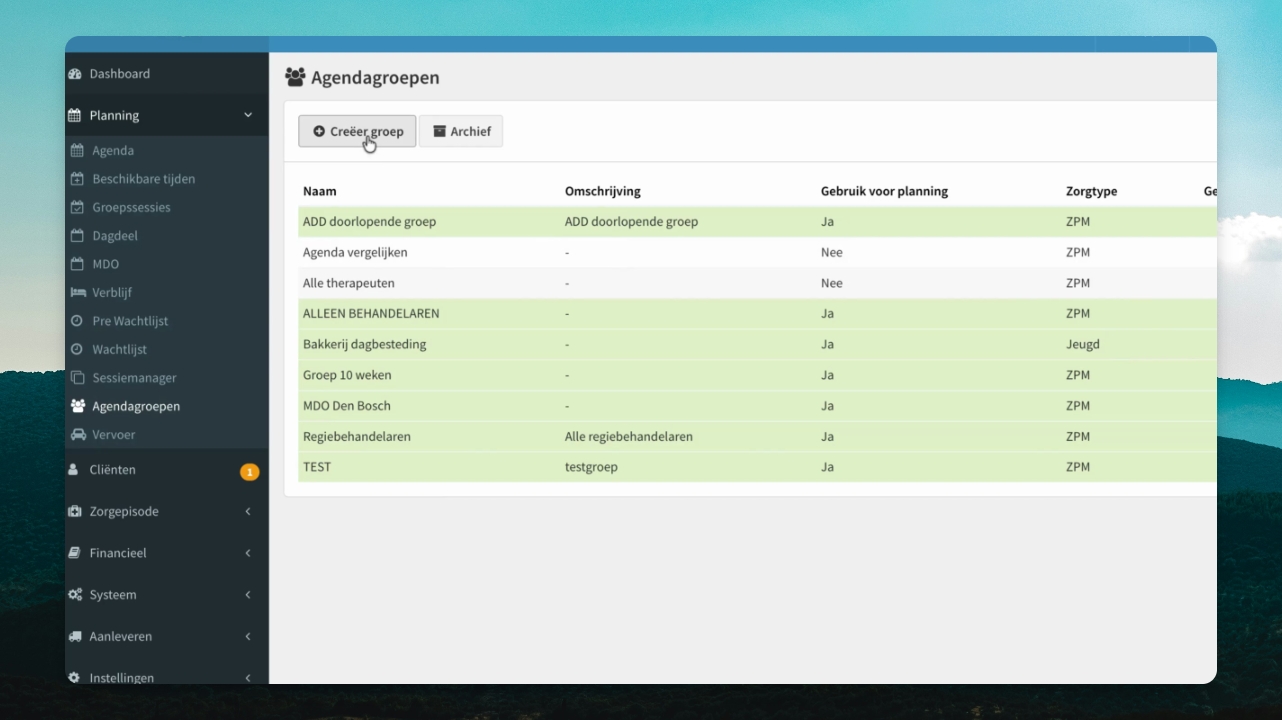Click the testgroep description cell
Image resolution: width=1282 pixels, height=720 pixels.
coord(591,467)
